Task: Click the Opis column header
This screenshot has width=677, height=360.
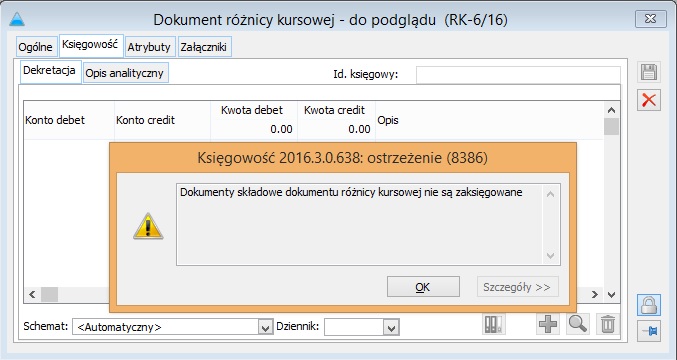Action: [490, 120]
